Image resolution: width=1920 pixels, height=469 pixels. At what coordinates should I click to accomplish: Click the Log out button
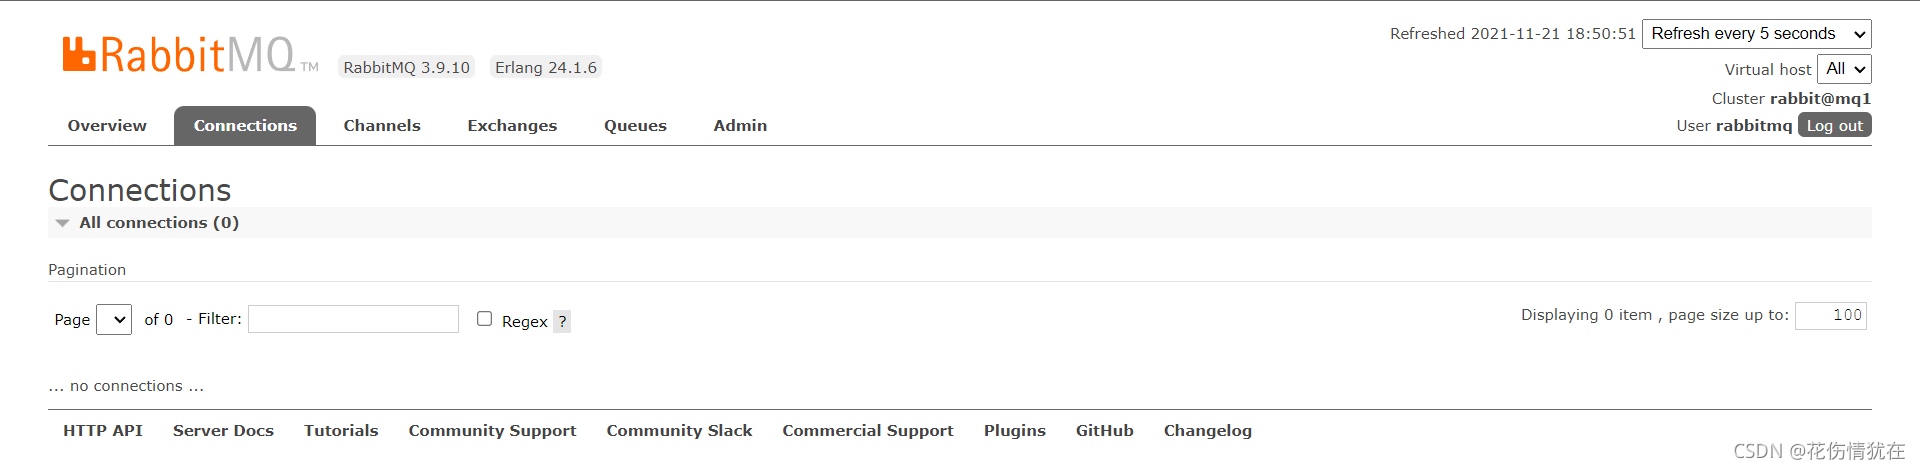tap(1834, 126)
